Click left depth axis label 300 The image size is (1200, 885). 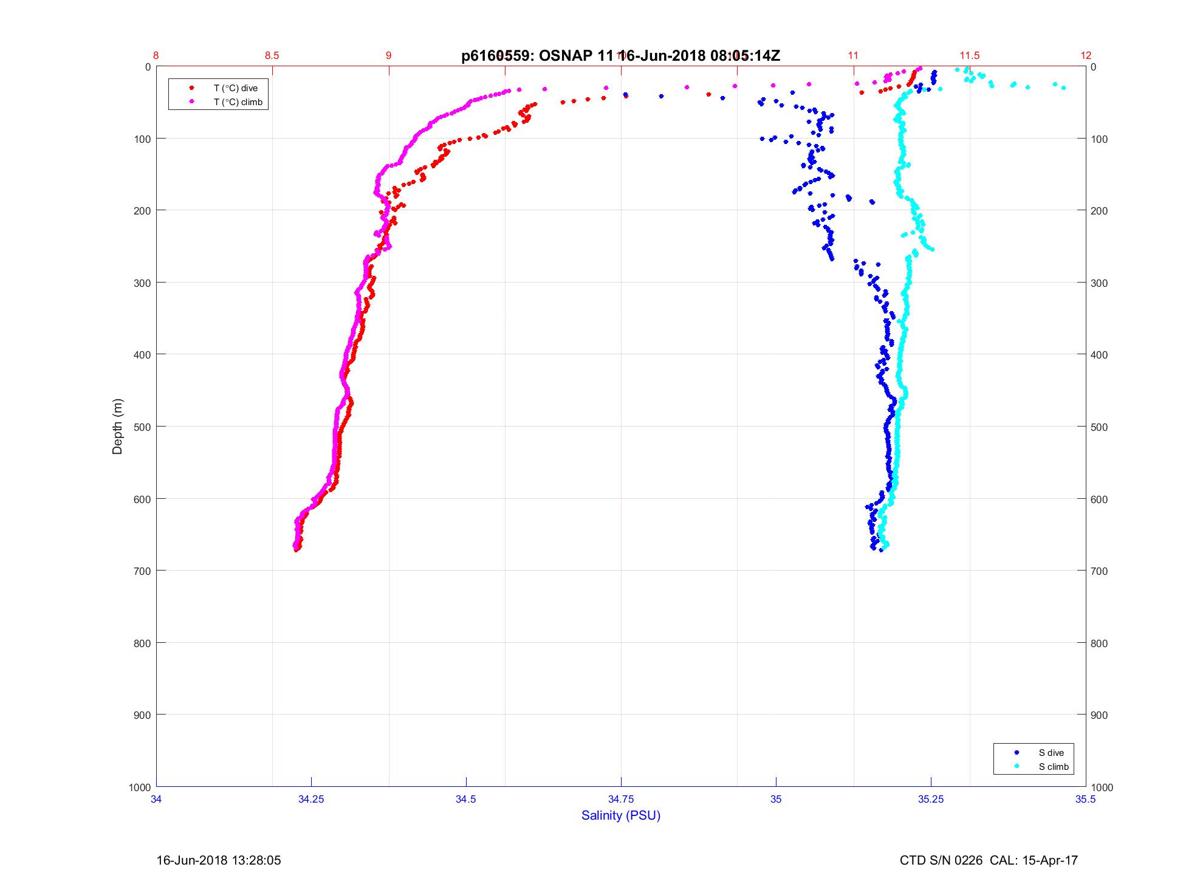142,283
